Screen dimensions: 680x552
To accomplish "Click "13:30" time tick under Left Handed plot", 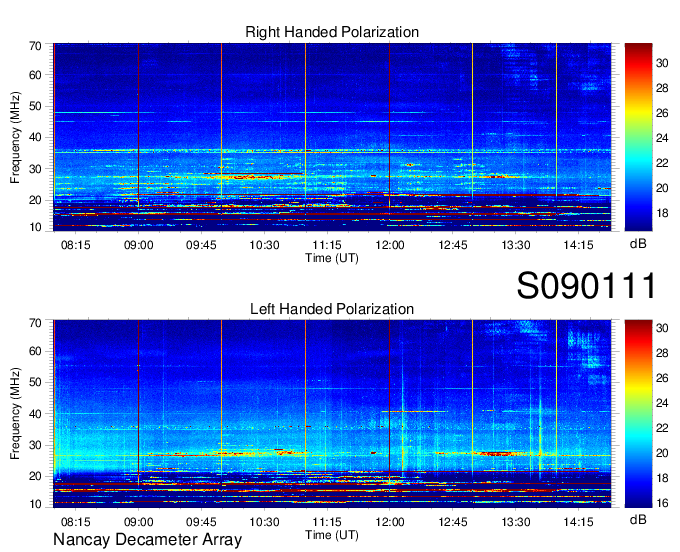I will click(x=516, y=521).
